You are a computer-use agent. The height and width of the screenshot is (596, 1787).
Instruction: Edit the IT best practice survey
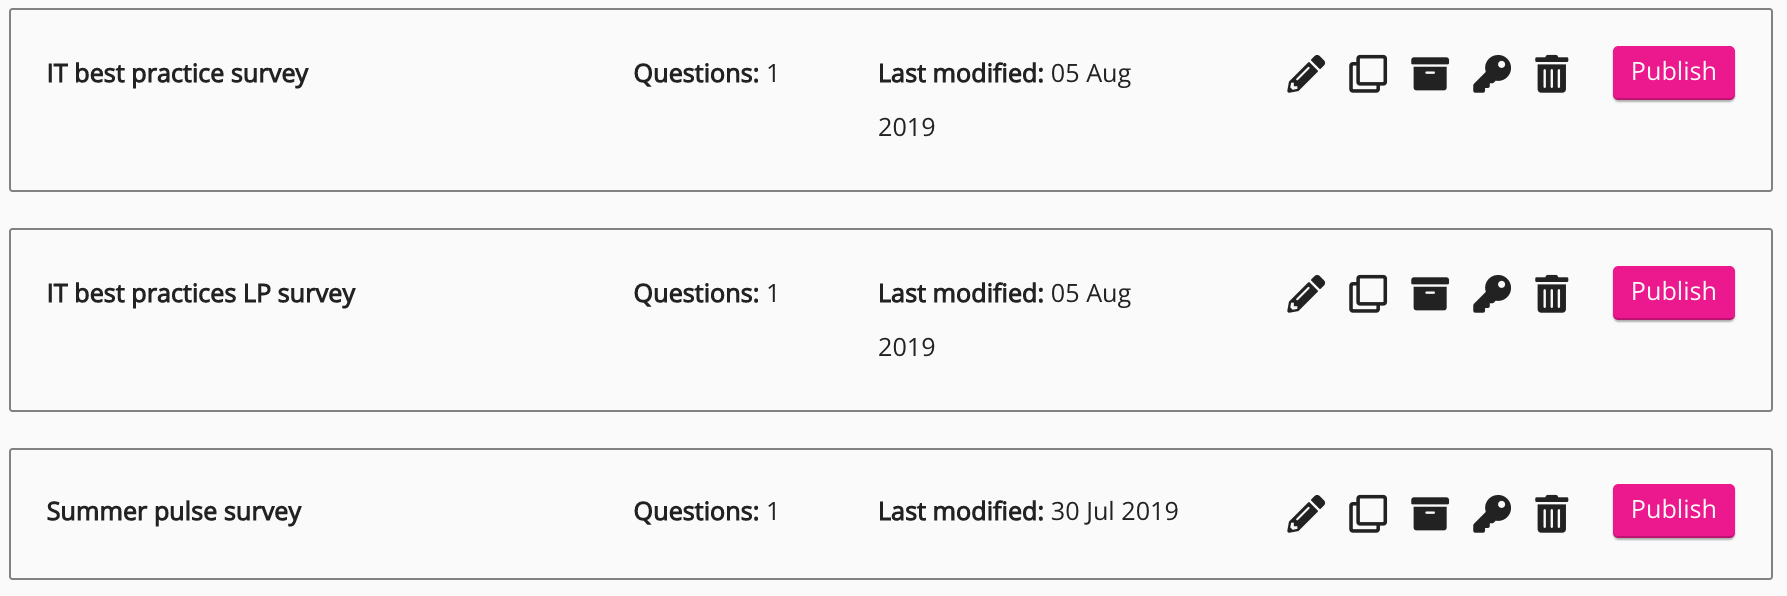coord(1306,74)
